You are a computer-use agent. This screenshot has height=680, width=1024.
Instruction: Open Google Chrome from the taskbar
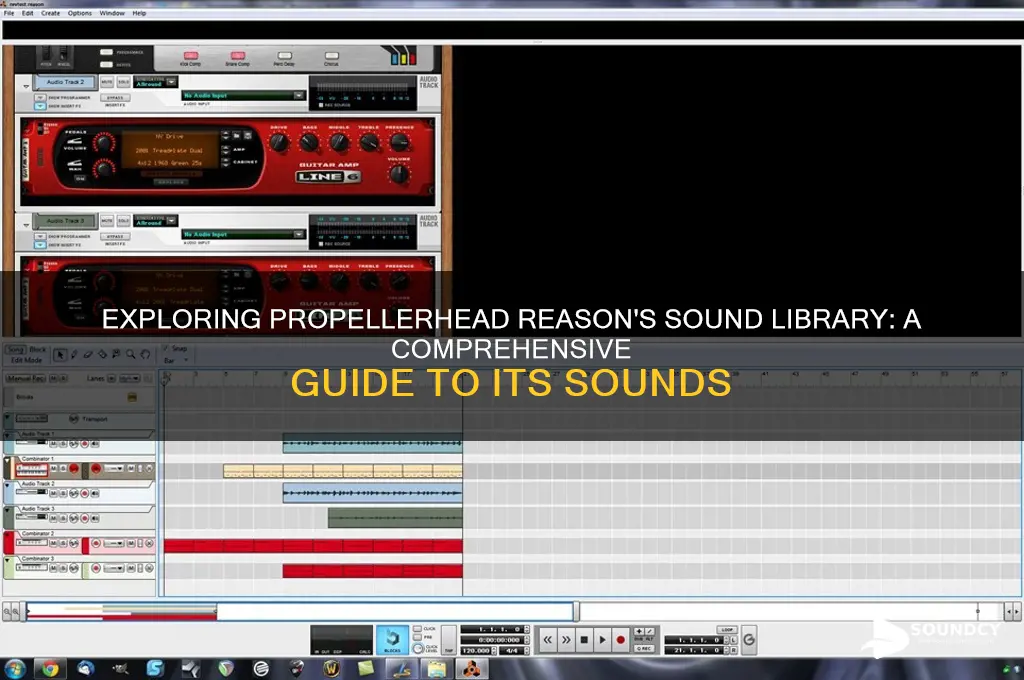(x=50, y=668)
